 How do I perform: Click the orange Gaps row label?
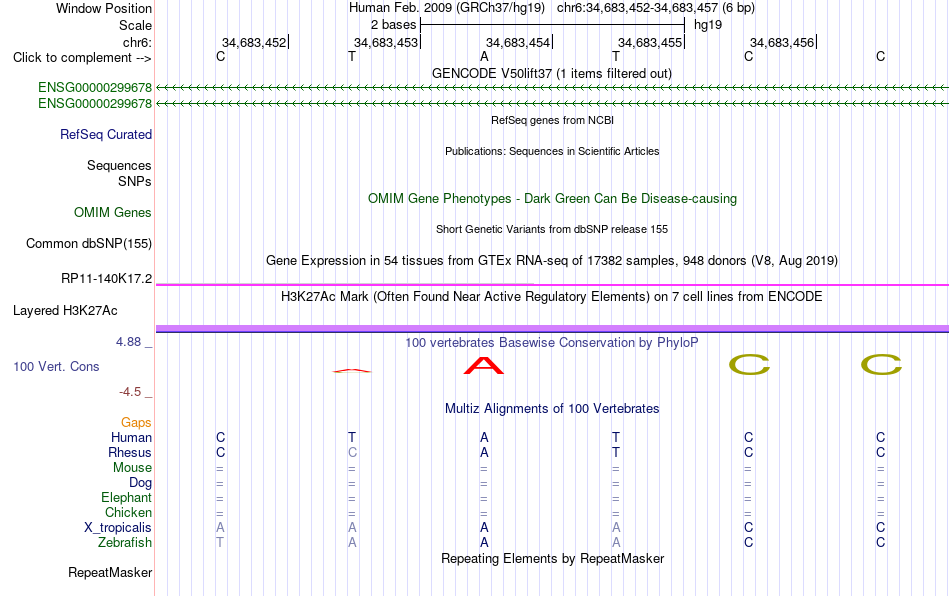coord(136,423)
